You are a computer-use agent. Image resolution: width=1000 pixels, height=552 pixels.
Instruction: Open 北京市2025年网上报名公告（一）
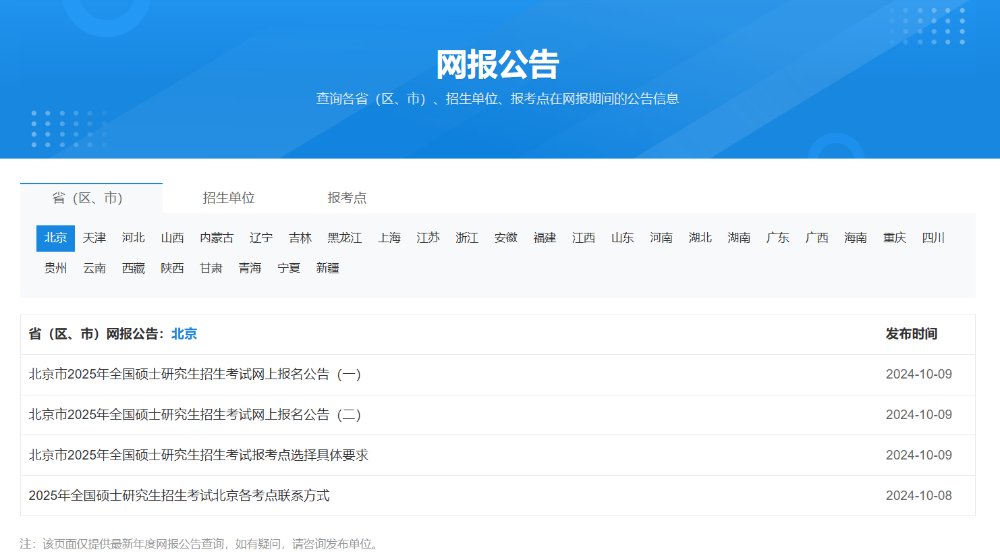(195, 375)
